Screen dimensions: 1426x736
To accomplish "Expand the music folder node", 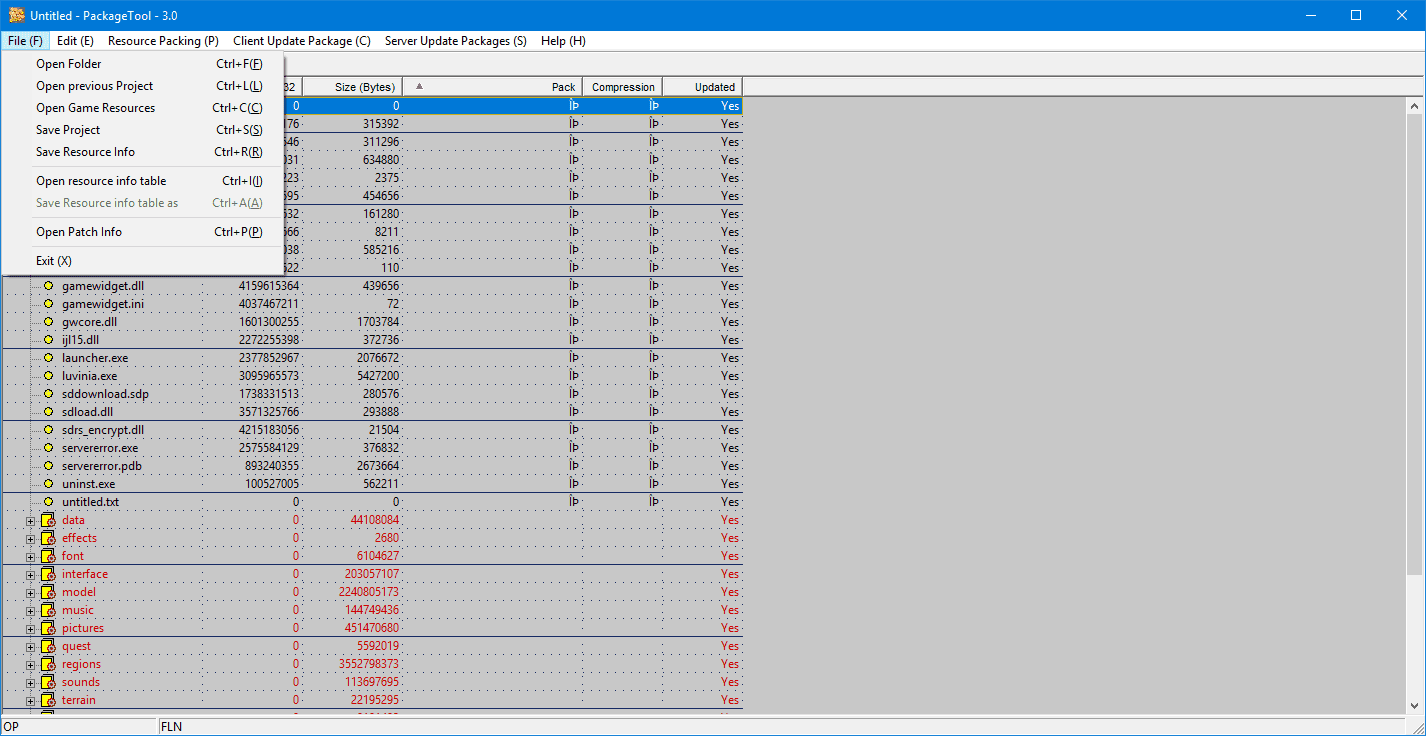I will (30, 611).
